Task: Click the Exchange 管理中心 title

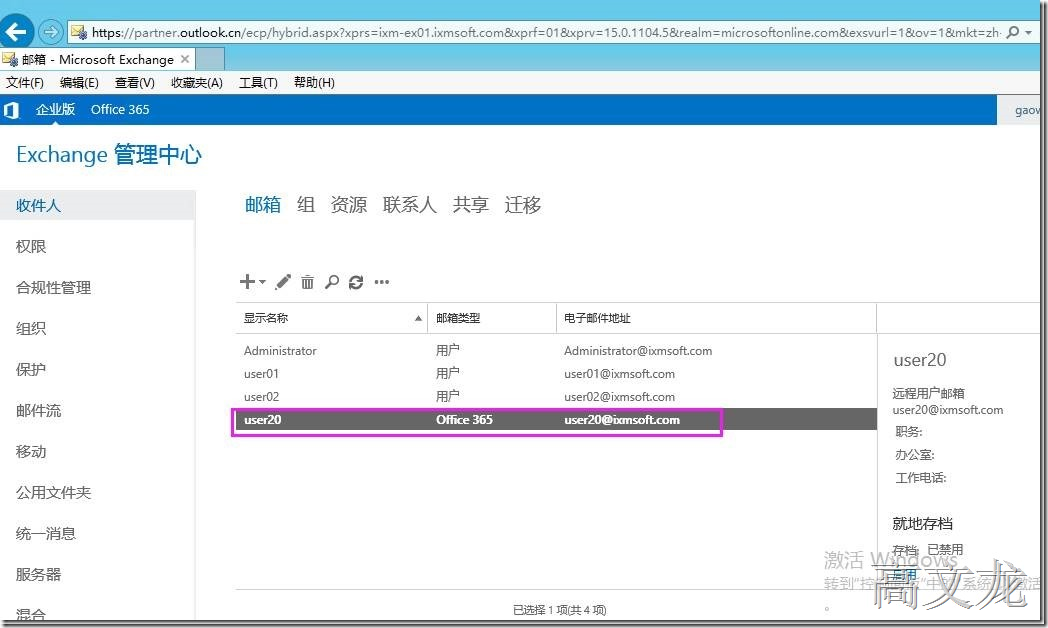Action: pyautogui.click(x=108, y=154)
